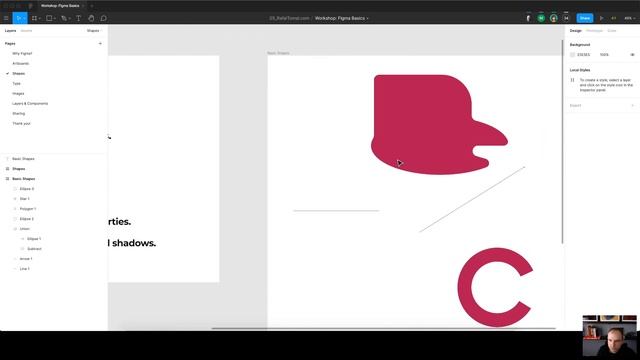Click the additional collaborators count avatar

[x=566, y=18]
